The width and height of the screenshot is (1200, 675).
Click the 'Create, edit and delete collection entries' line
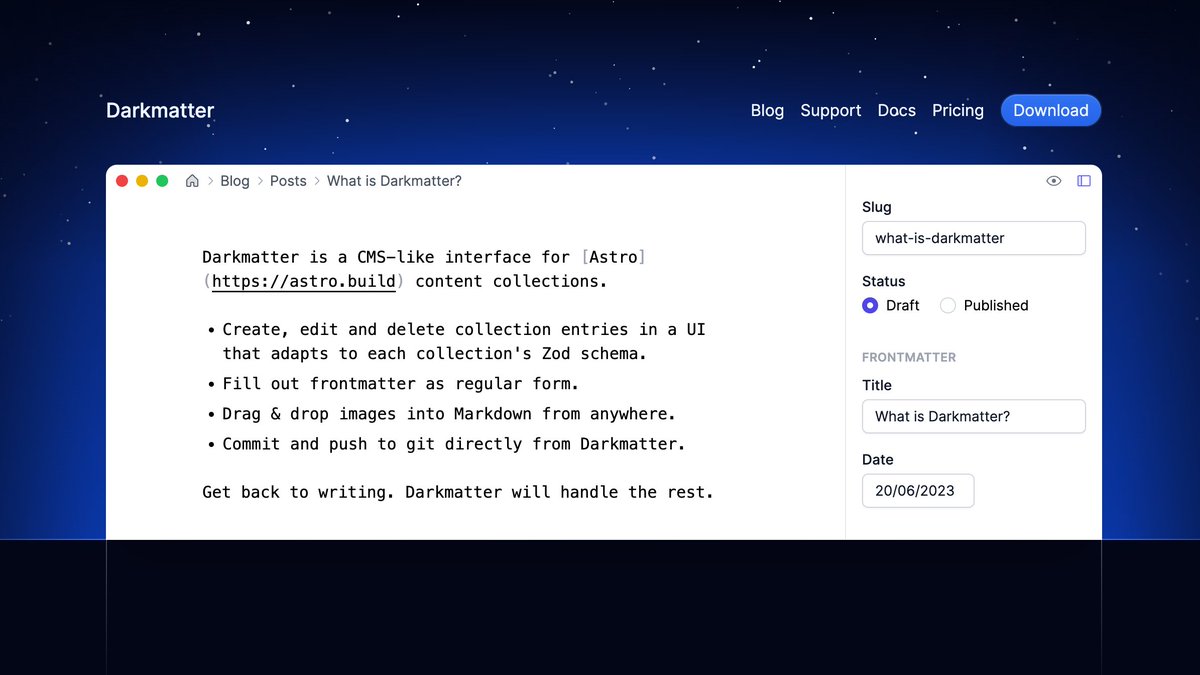click(464, 341)
